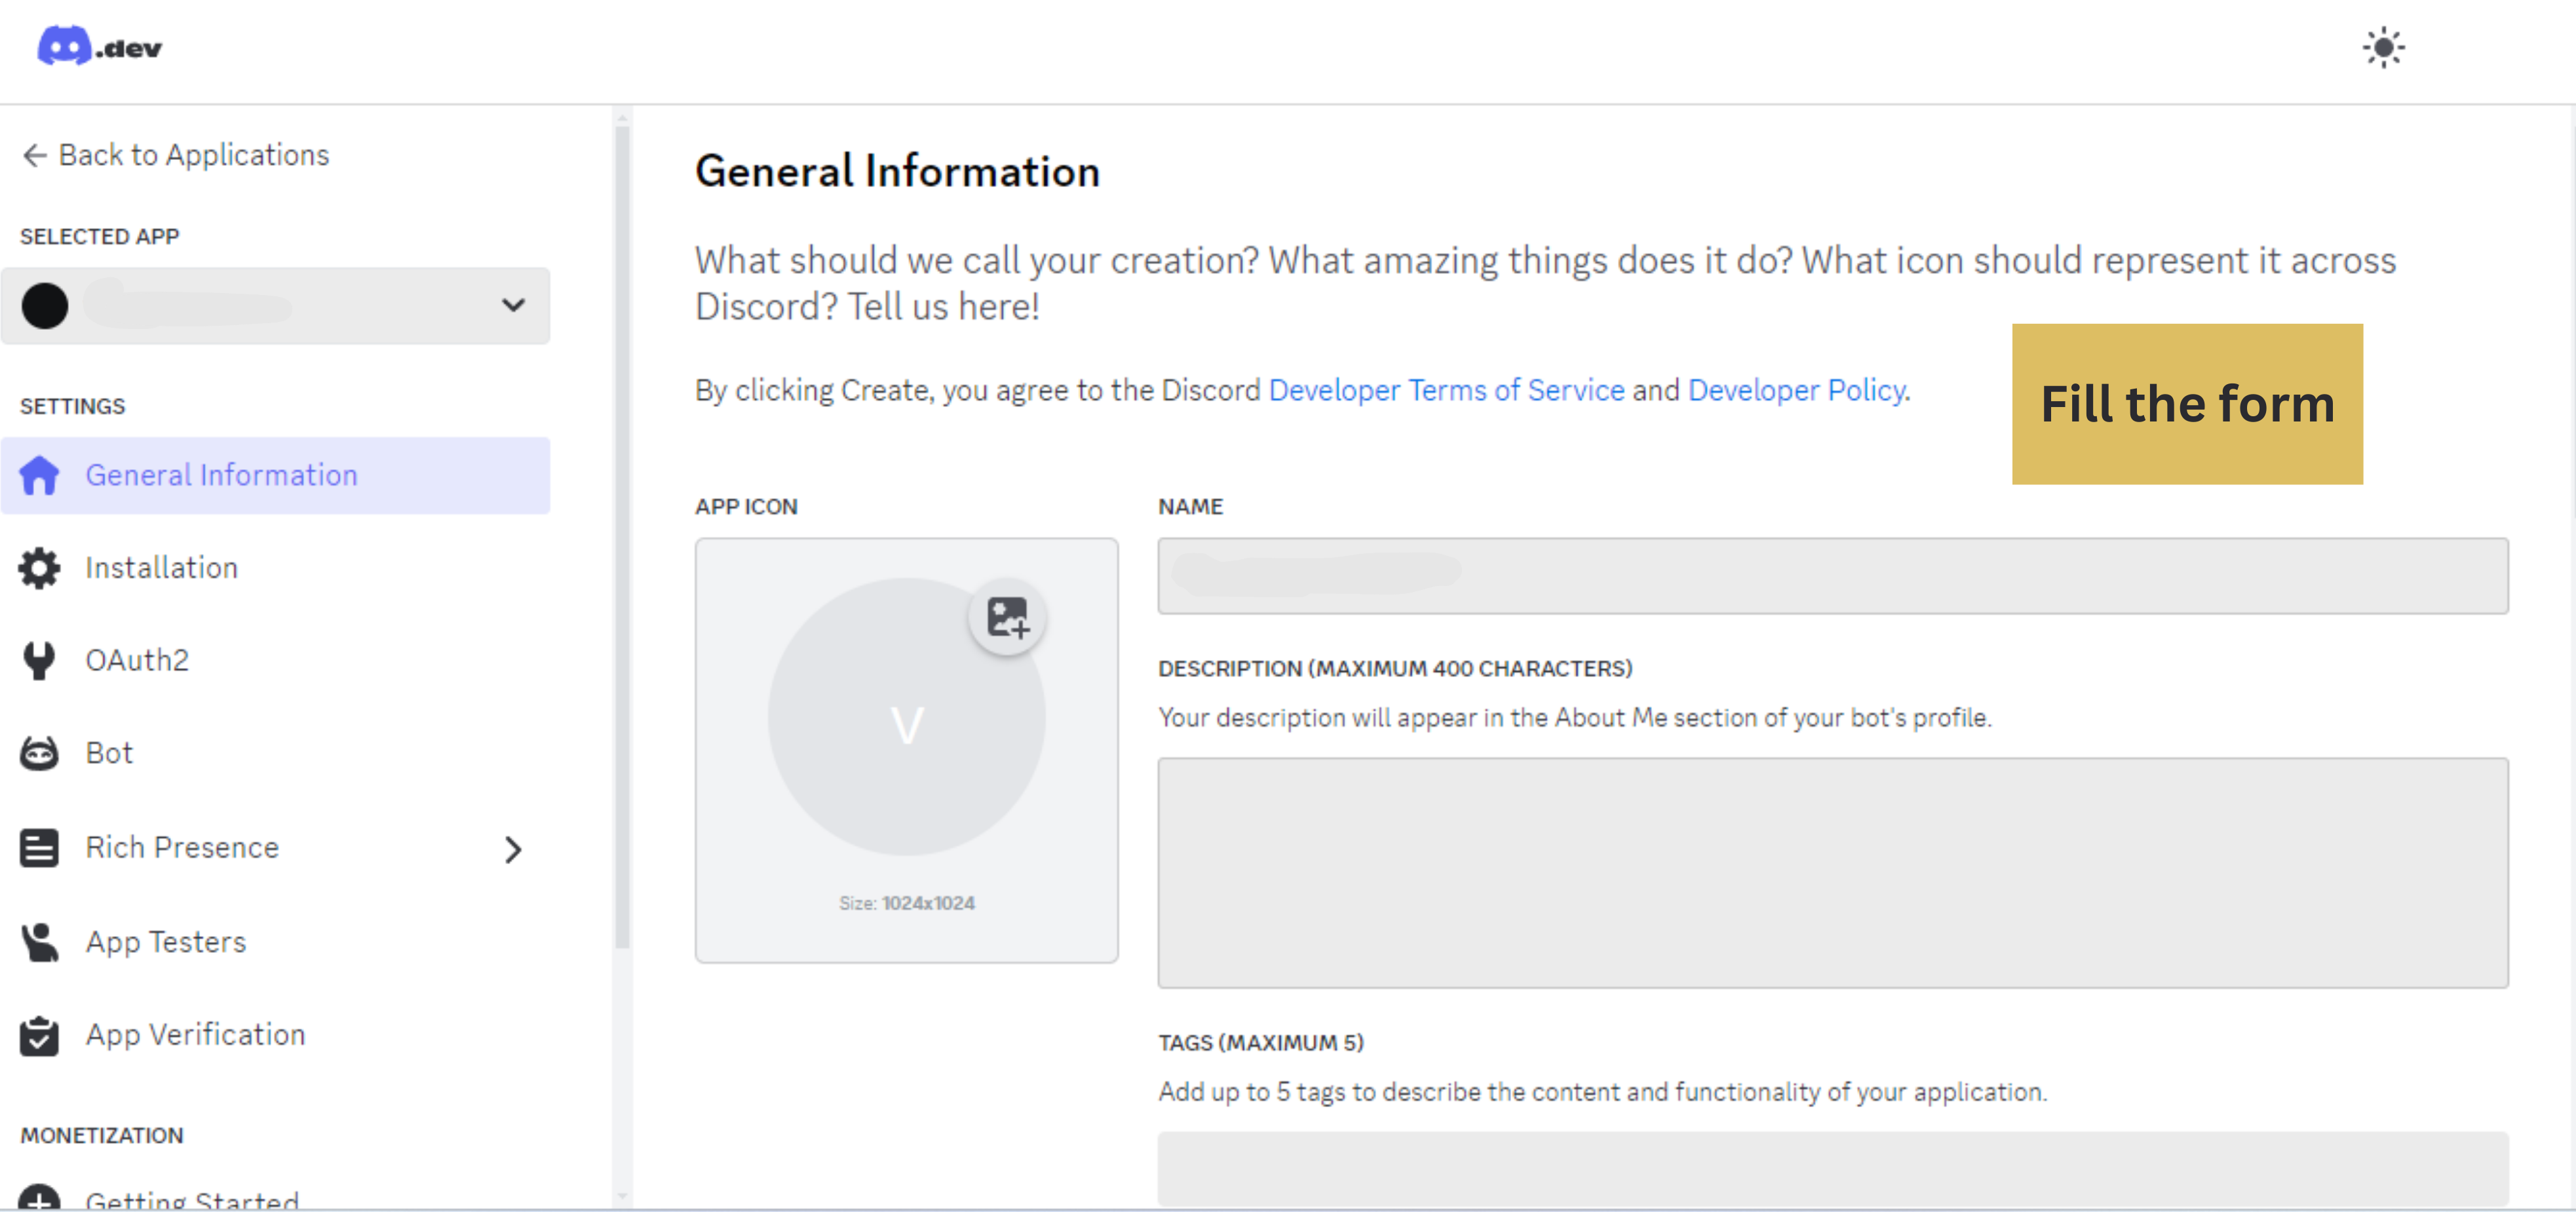Viewport: 2576px width, 1212px height.
Task: Click the 'General Information' page heading
Action: pos(897,171)
